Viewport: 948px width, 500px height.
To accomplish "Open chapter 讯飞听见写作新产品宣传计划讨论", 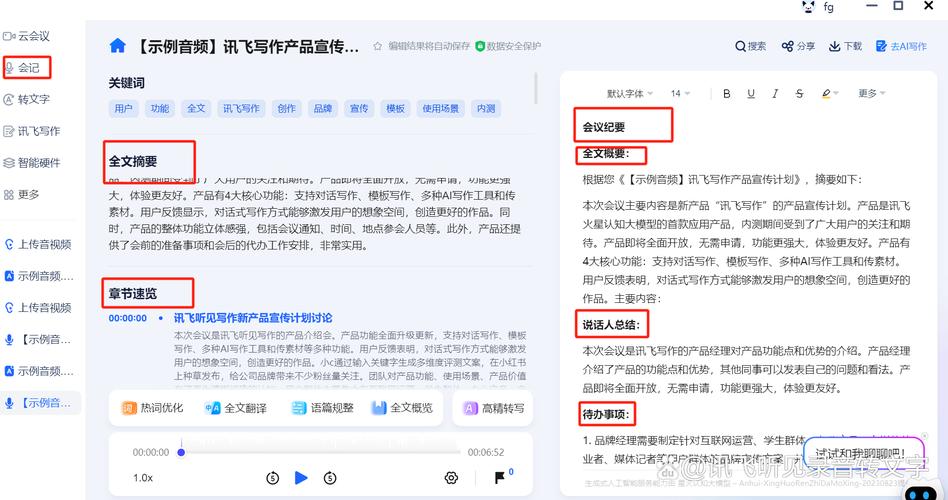I will tap(253, 318).
